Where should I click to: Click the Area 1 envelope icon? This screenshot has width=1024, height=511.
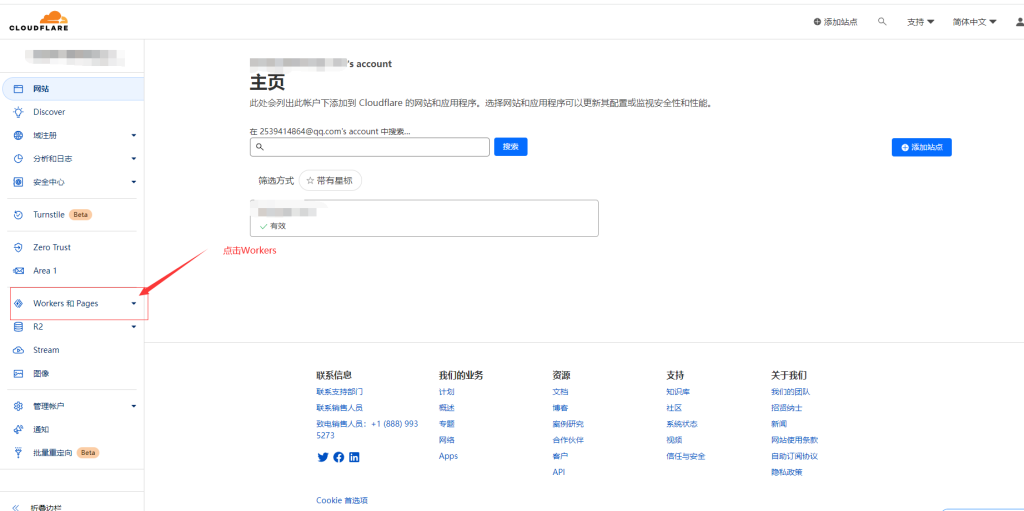tap(19, 271)
